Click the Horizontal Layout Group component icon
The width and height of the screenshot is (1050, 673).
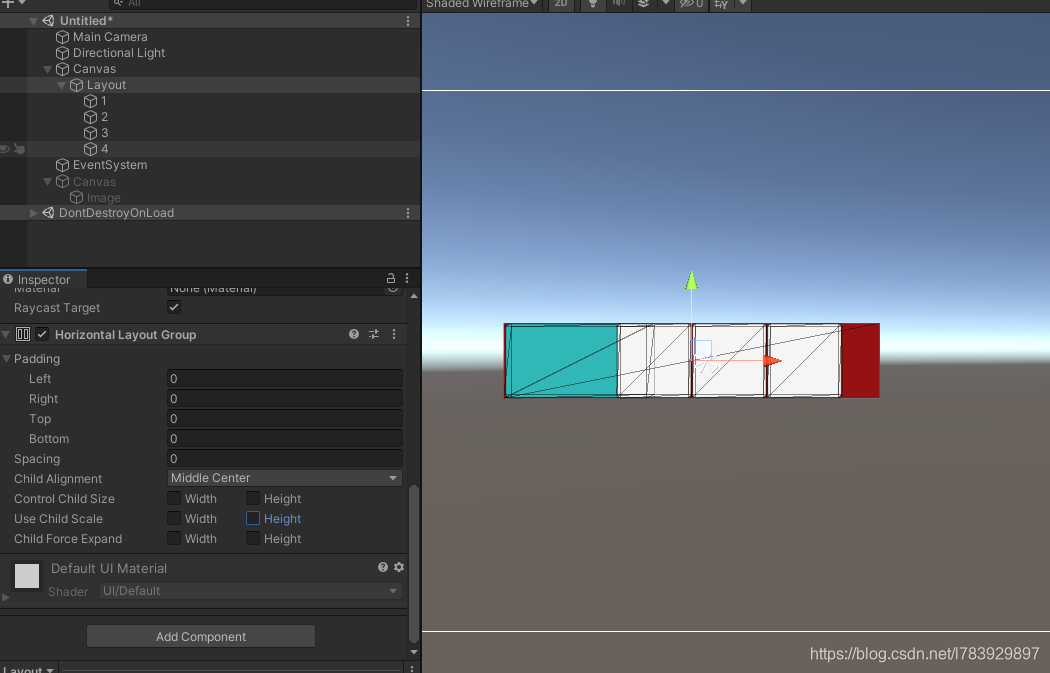coord(23,334)
